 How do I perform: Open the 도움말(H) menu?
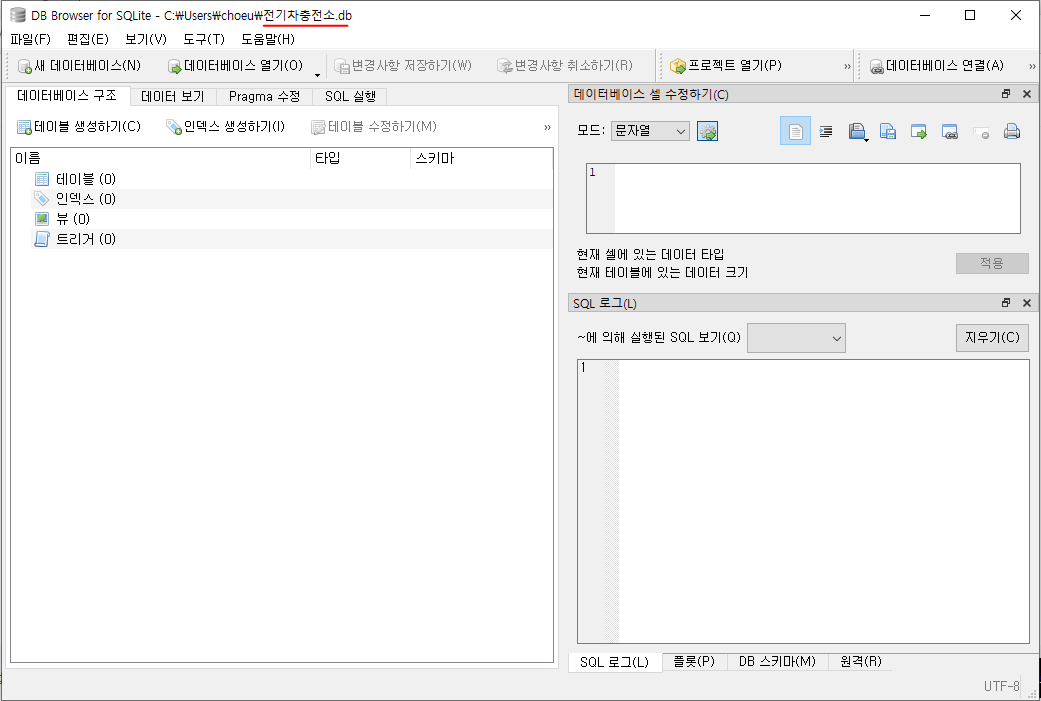[x=268, y=39]
